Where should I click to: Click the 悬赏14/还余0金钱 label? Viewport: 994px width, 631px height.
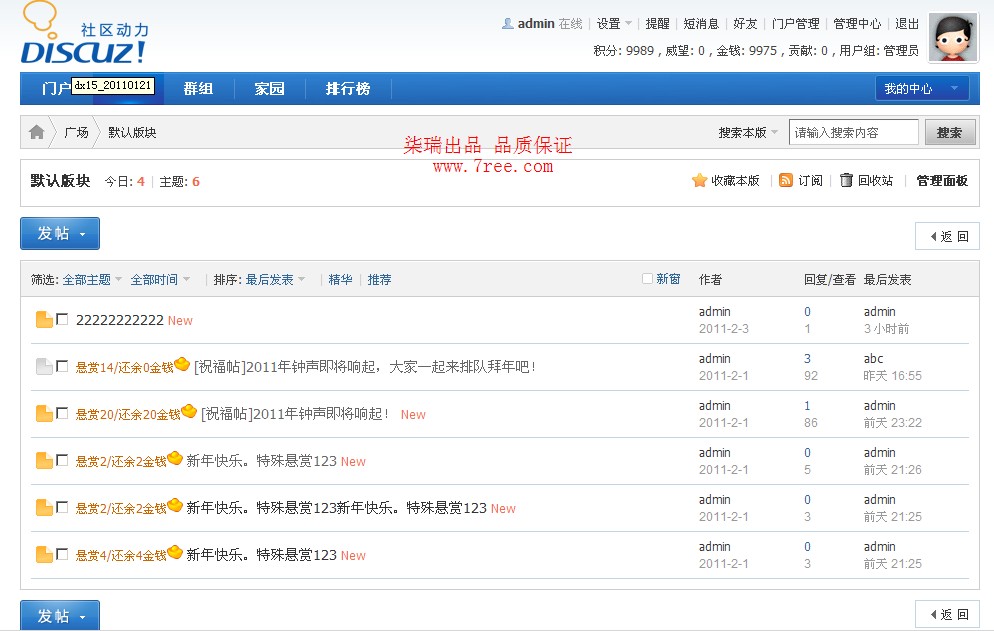[x=124, y=367]
